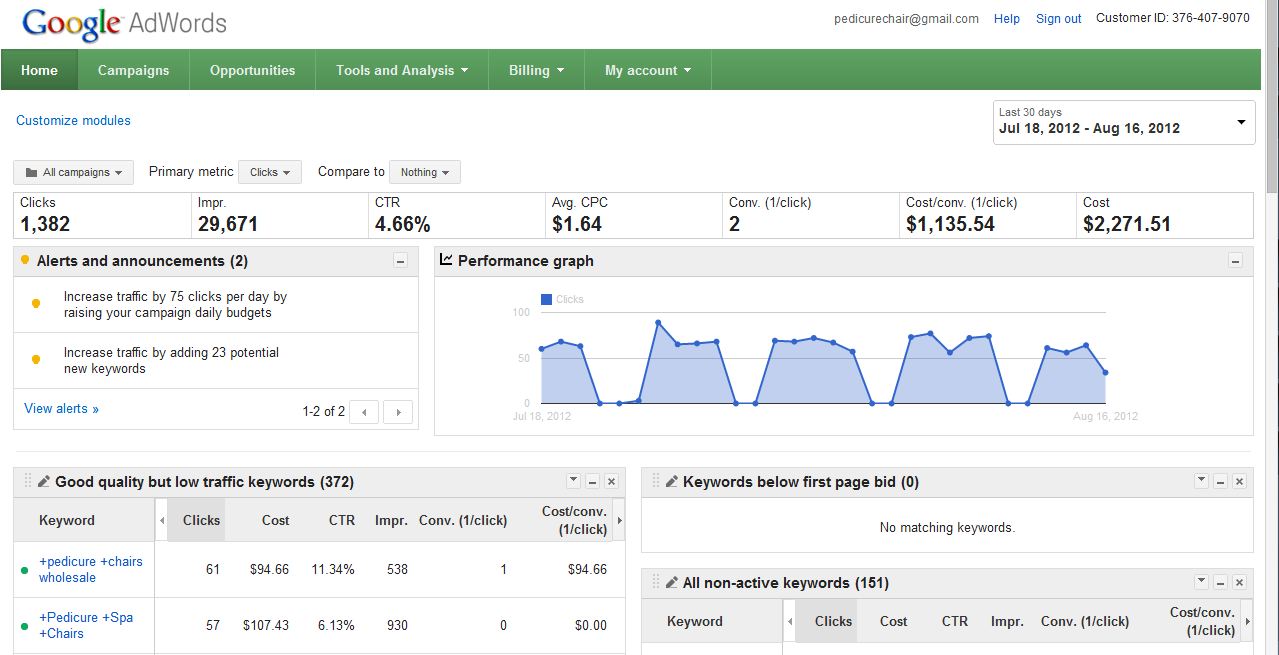Close the Good quality low traffic module
1279x655 pixels.
(611, 481)
